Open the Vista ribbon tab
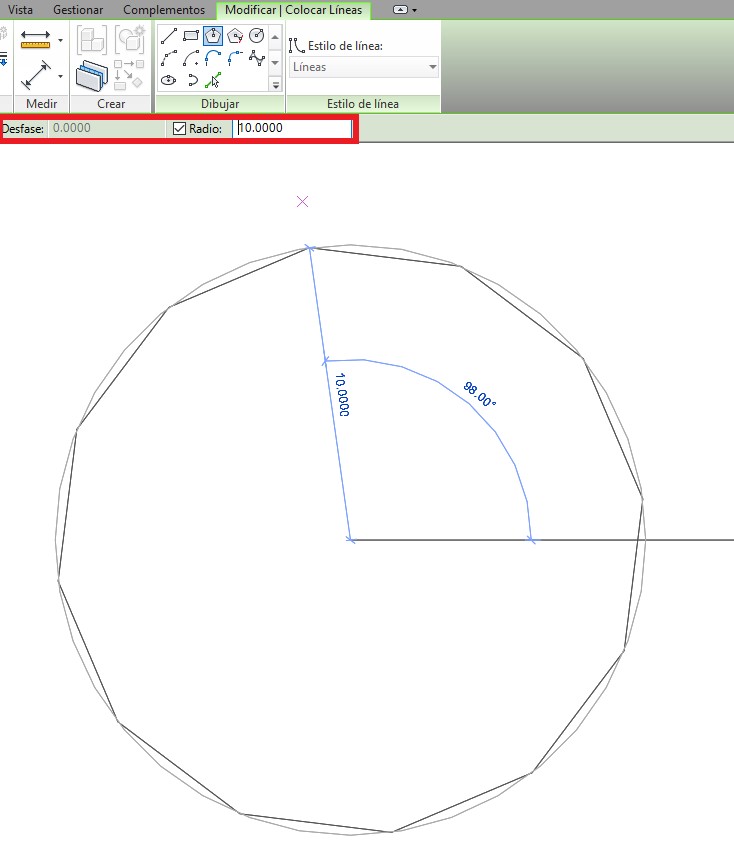 20,9
